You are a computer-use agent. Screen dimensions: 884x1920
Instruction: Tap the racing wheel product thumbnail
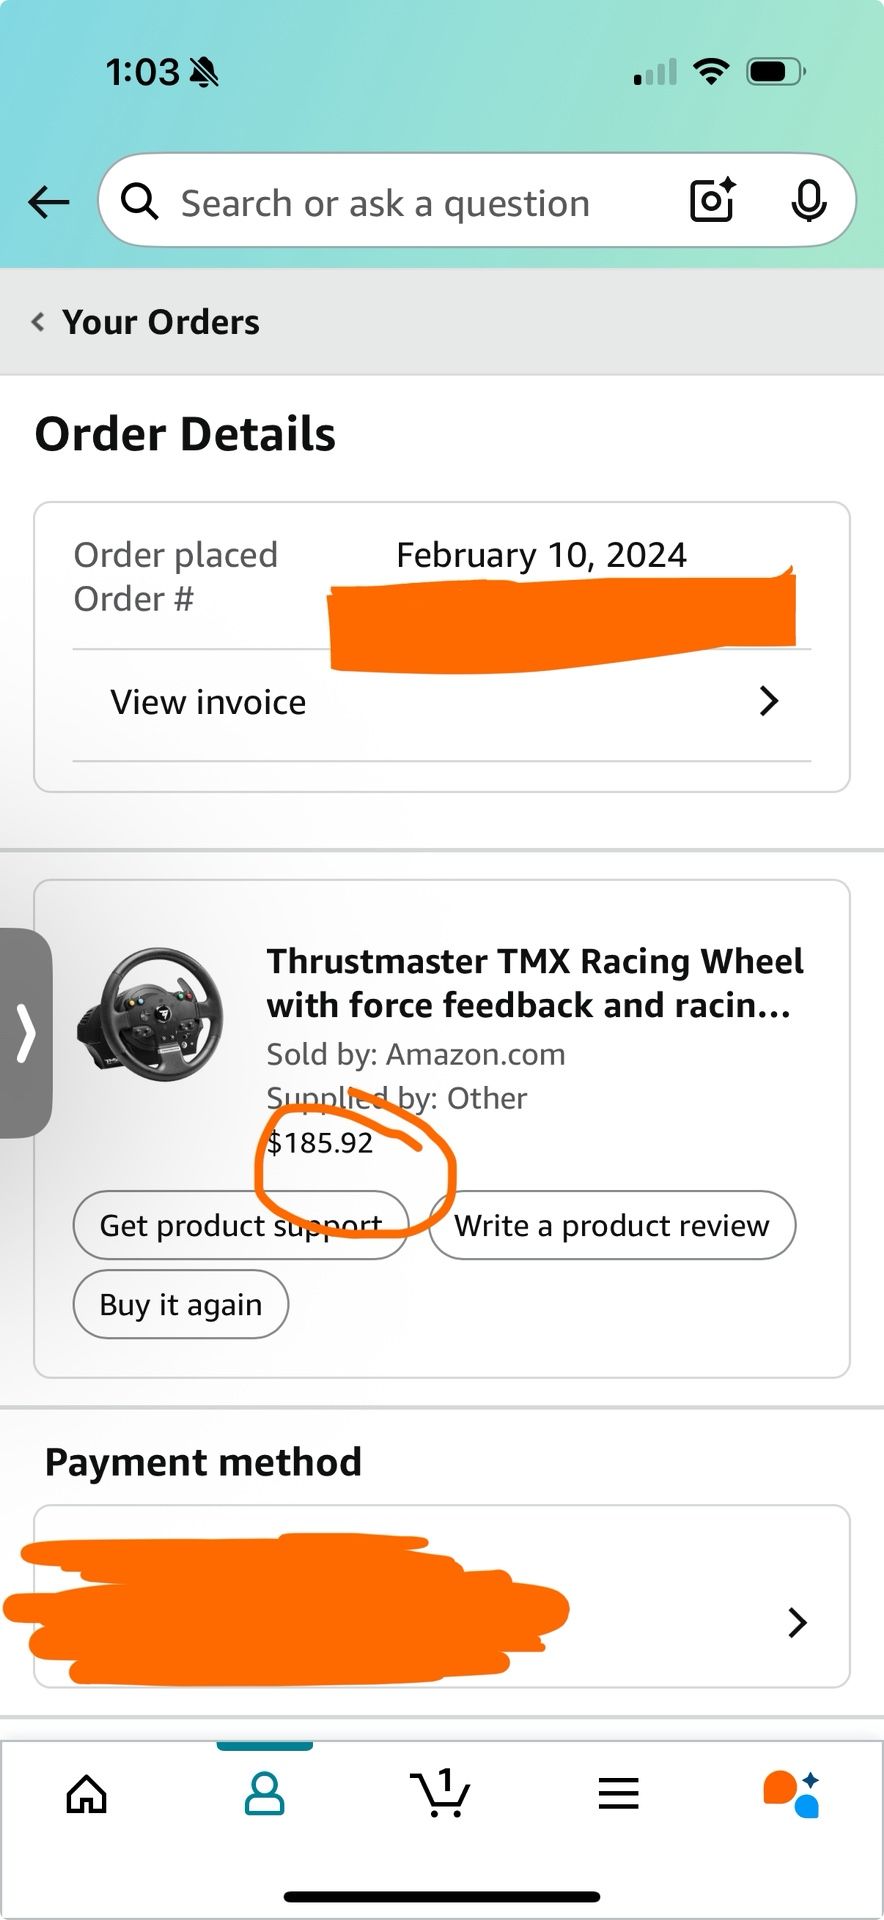pyautogui.click(x=150, y=1016)
